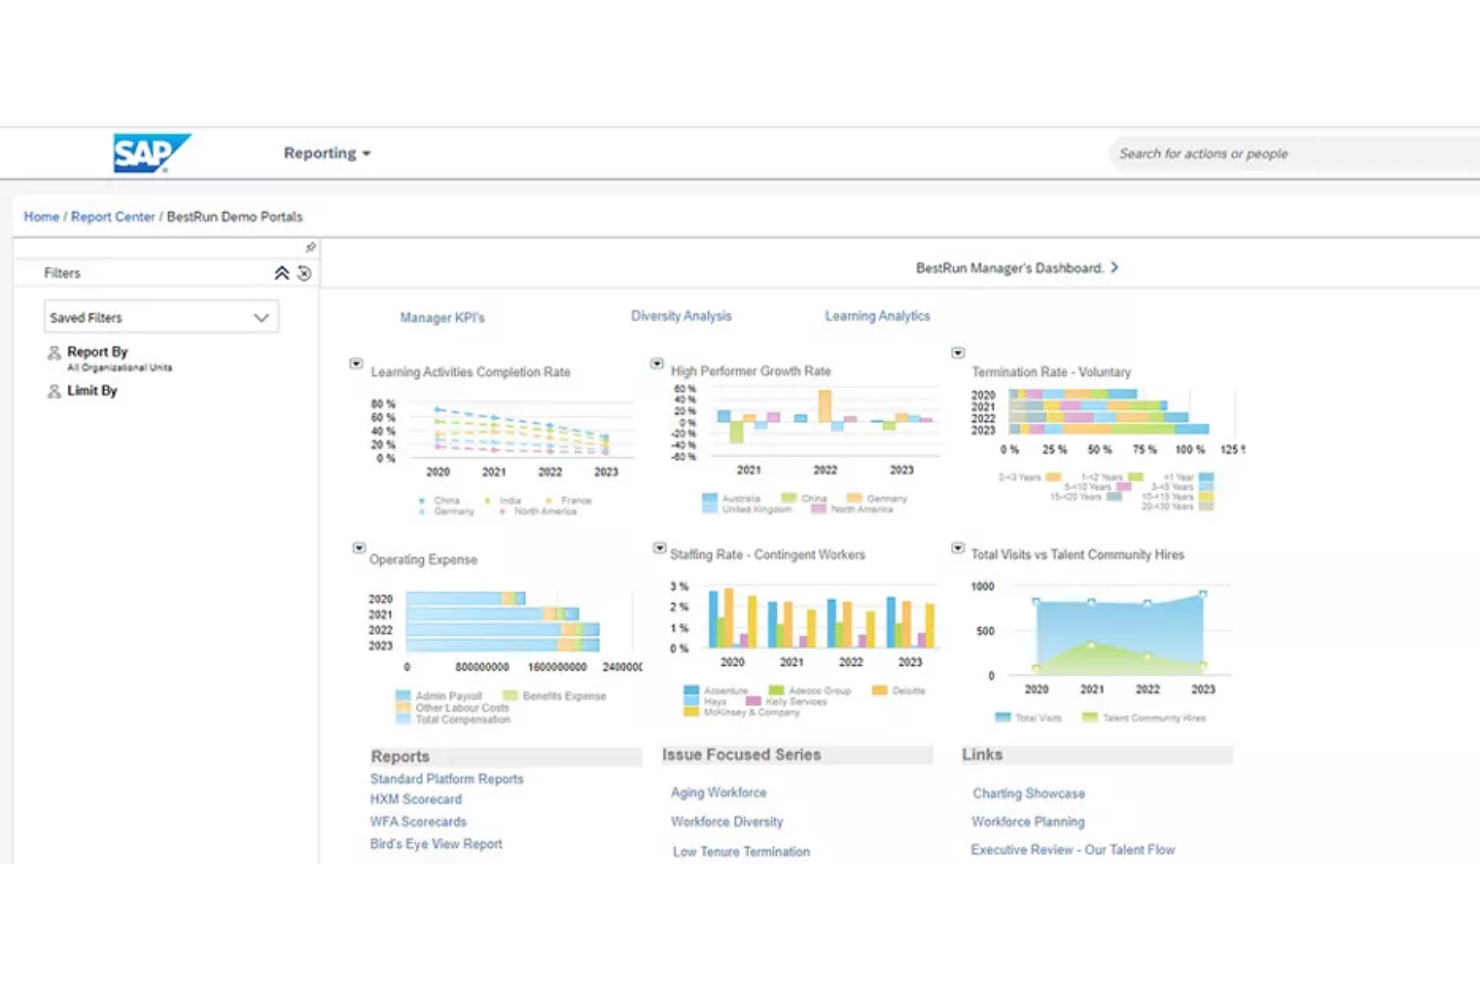Viewport: 1480px width, 987px height.
Task: Open HXM Scorecard link
Action: (x=416, y=799)
